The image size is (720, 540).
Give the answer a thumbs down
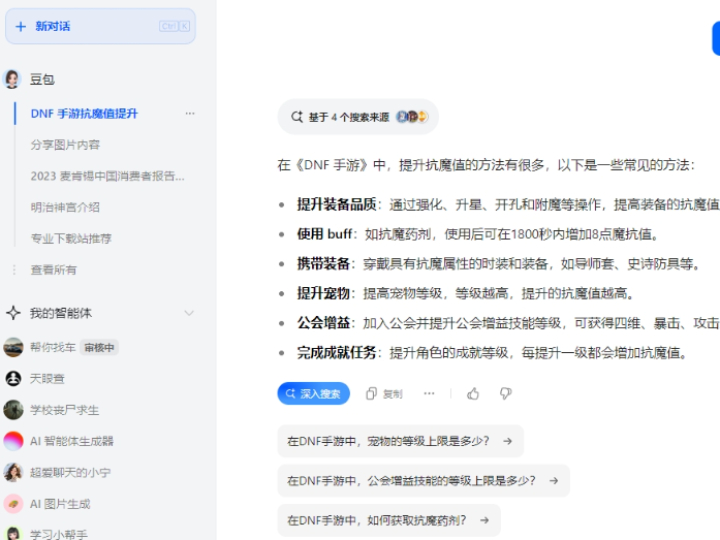tap(506, 394)
